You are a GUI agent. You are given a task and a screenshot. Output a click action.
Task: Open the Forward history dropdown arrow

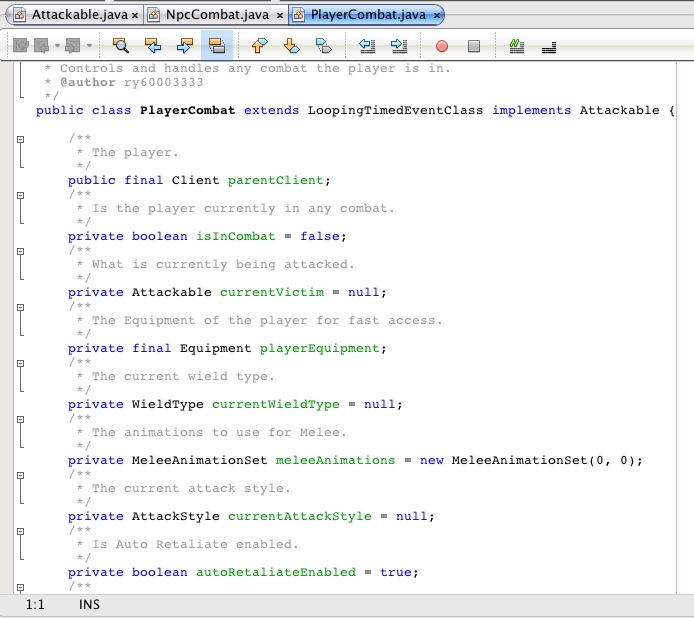pos(89,46)
